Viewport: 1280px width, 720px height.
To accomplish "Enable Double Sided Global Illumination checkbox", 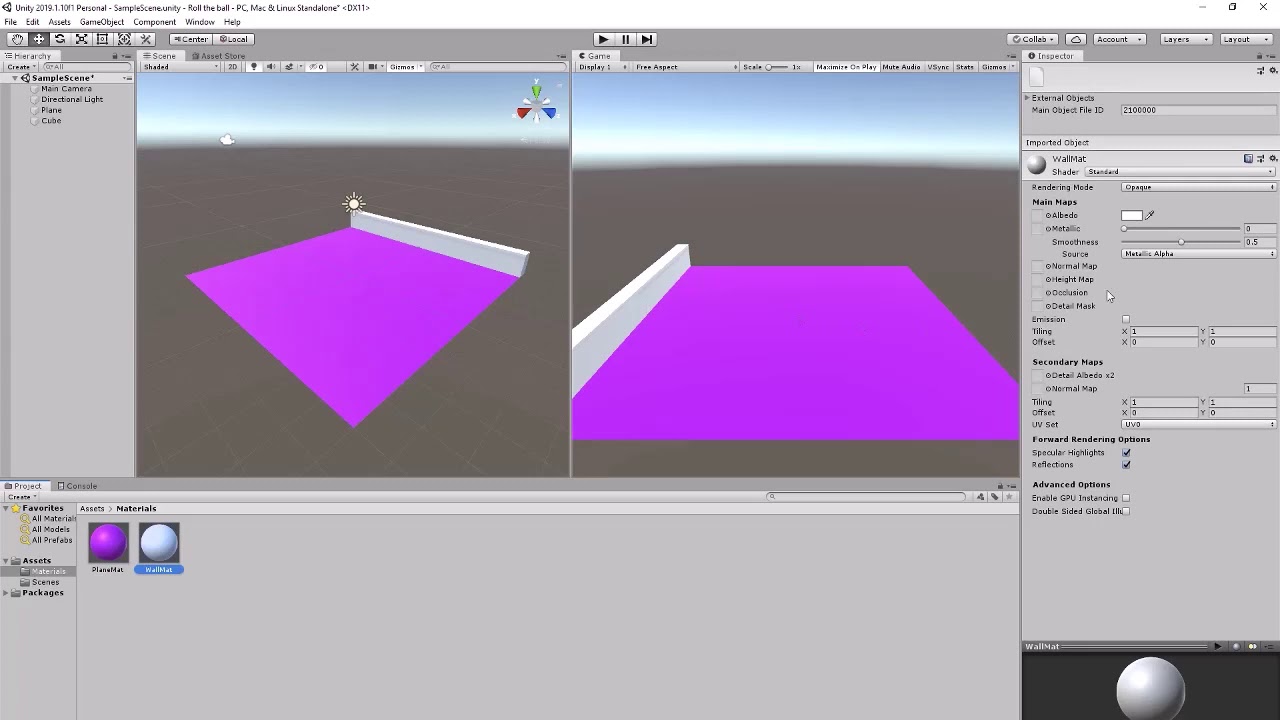I will pyautogui.click(x=1126, y=511).
